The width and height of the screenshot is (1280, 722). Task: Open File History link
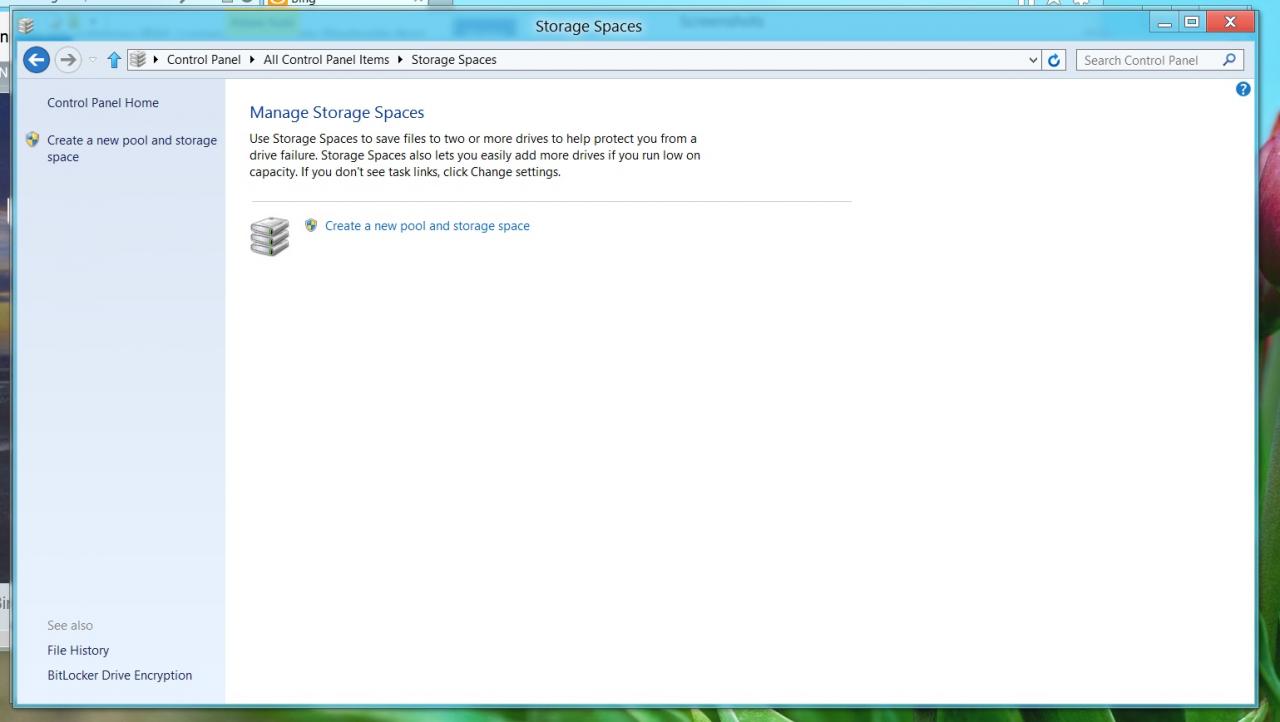[78, 650]
